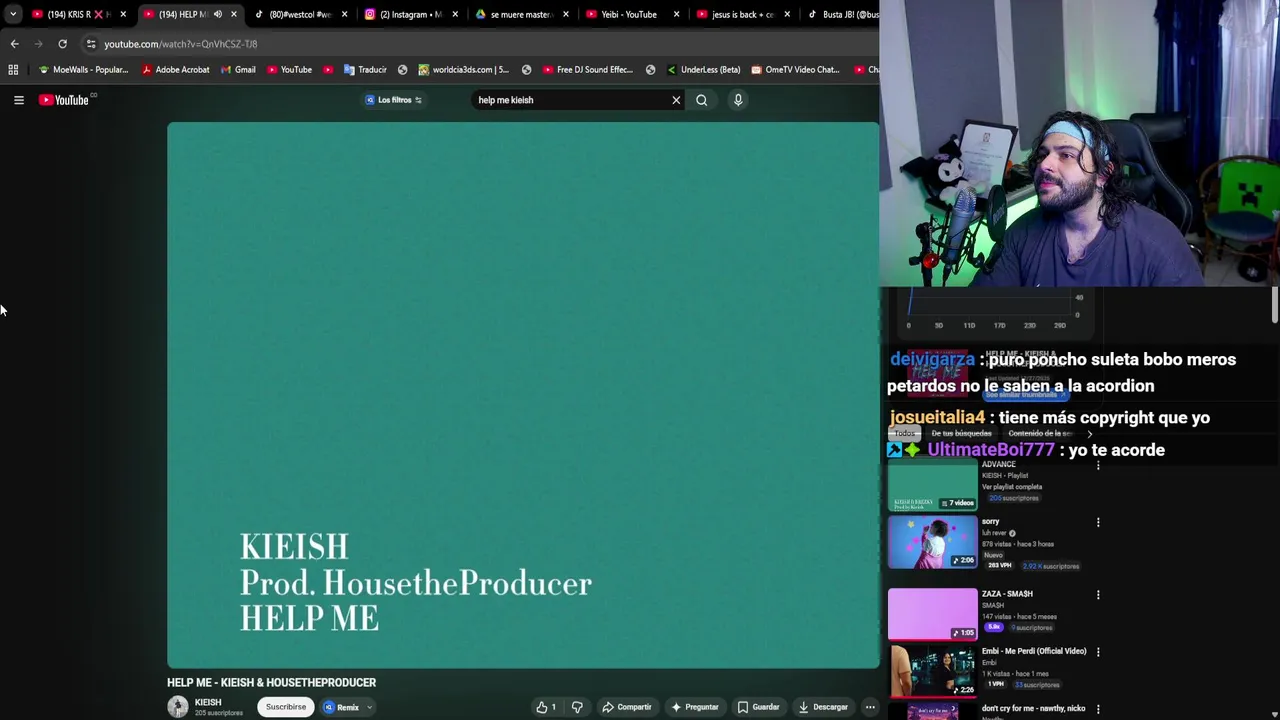This screenshot has height=720, width=1280.
Task: Open the Chrome apps grid icon
Action: click(13, 70)
